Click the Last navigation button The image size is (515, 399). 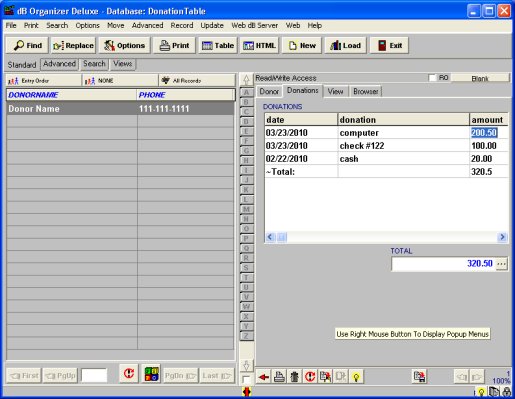(216, 376)
